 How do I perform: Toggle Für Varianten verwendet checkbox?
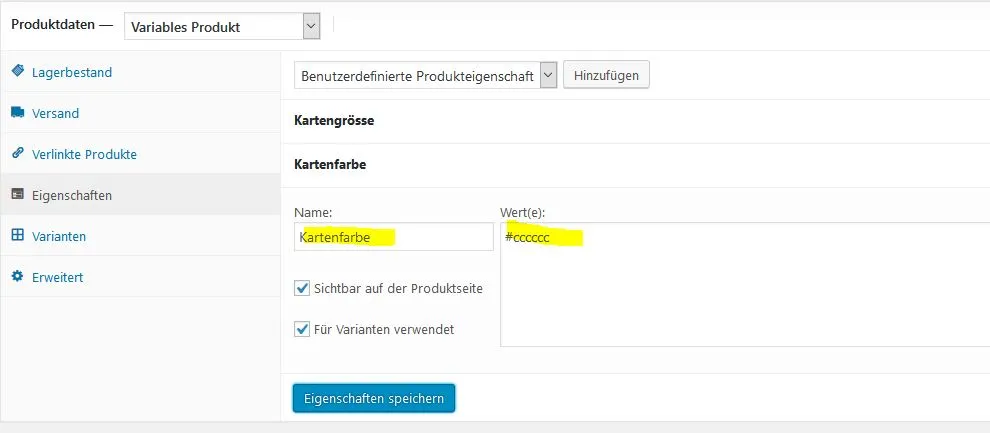[x=302, y=329]
